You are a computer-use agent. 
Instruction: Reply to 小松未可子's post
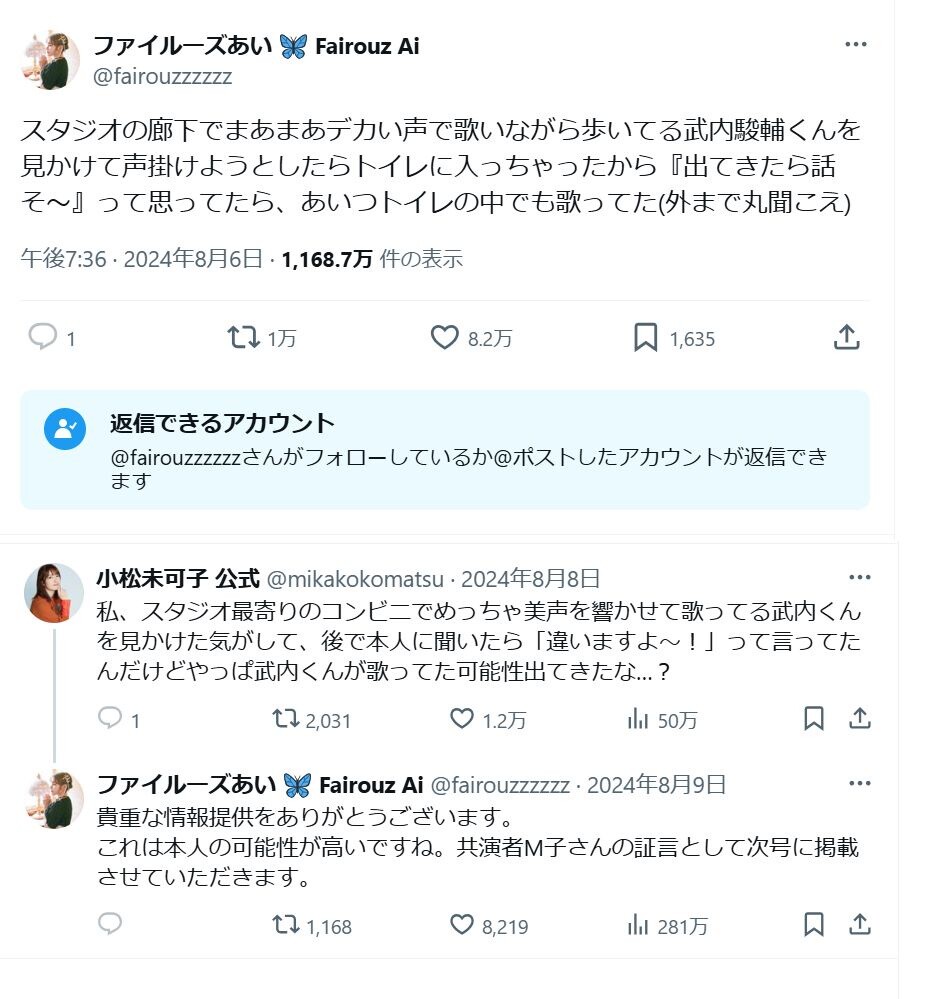point(110,719)
